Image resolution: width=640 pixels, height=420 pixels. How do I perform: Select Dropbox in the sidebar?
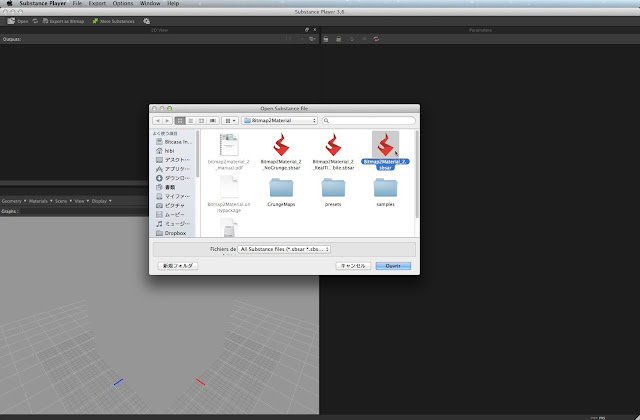tap(173, 233)
